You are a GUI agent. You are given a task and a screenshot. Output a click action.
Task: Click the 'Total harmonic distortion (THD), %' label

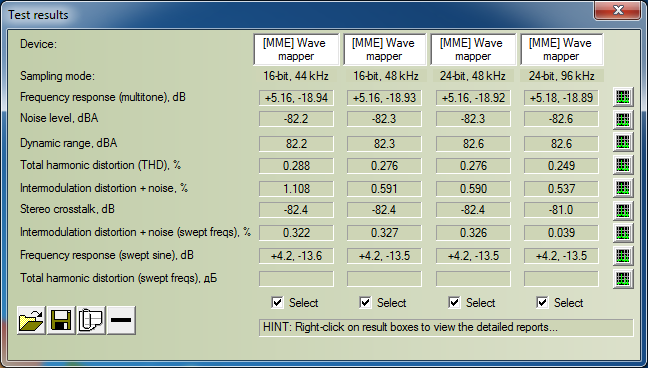click(x=101, y=165)
